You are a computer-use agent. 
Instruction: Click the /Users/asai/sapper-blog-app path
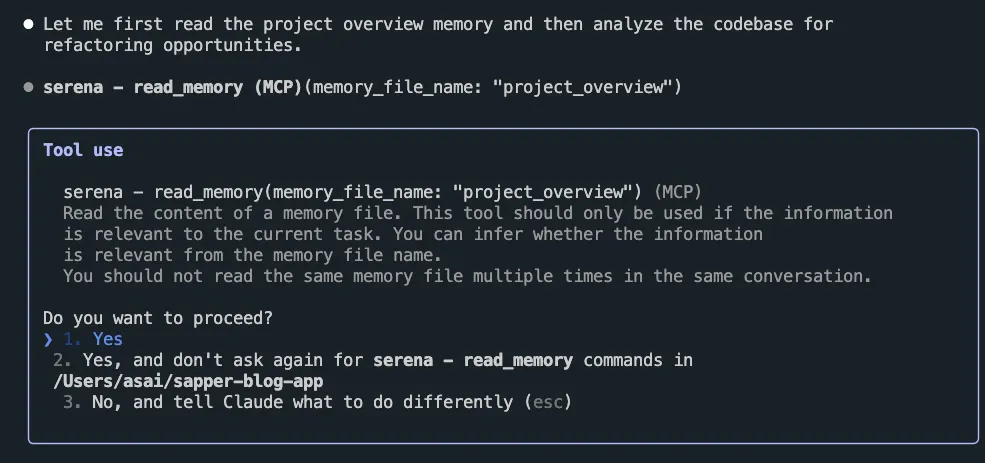(188, 381)
